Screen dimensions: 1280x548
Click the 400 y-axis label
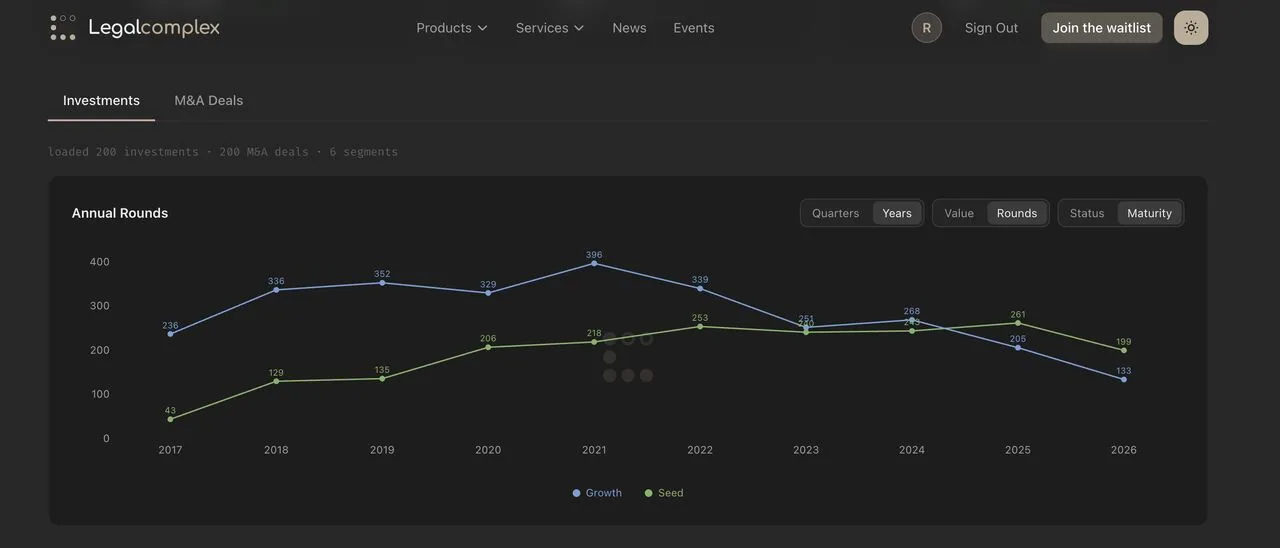pos(100,262)
